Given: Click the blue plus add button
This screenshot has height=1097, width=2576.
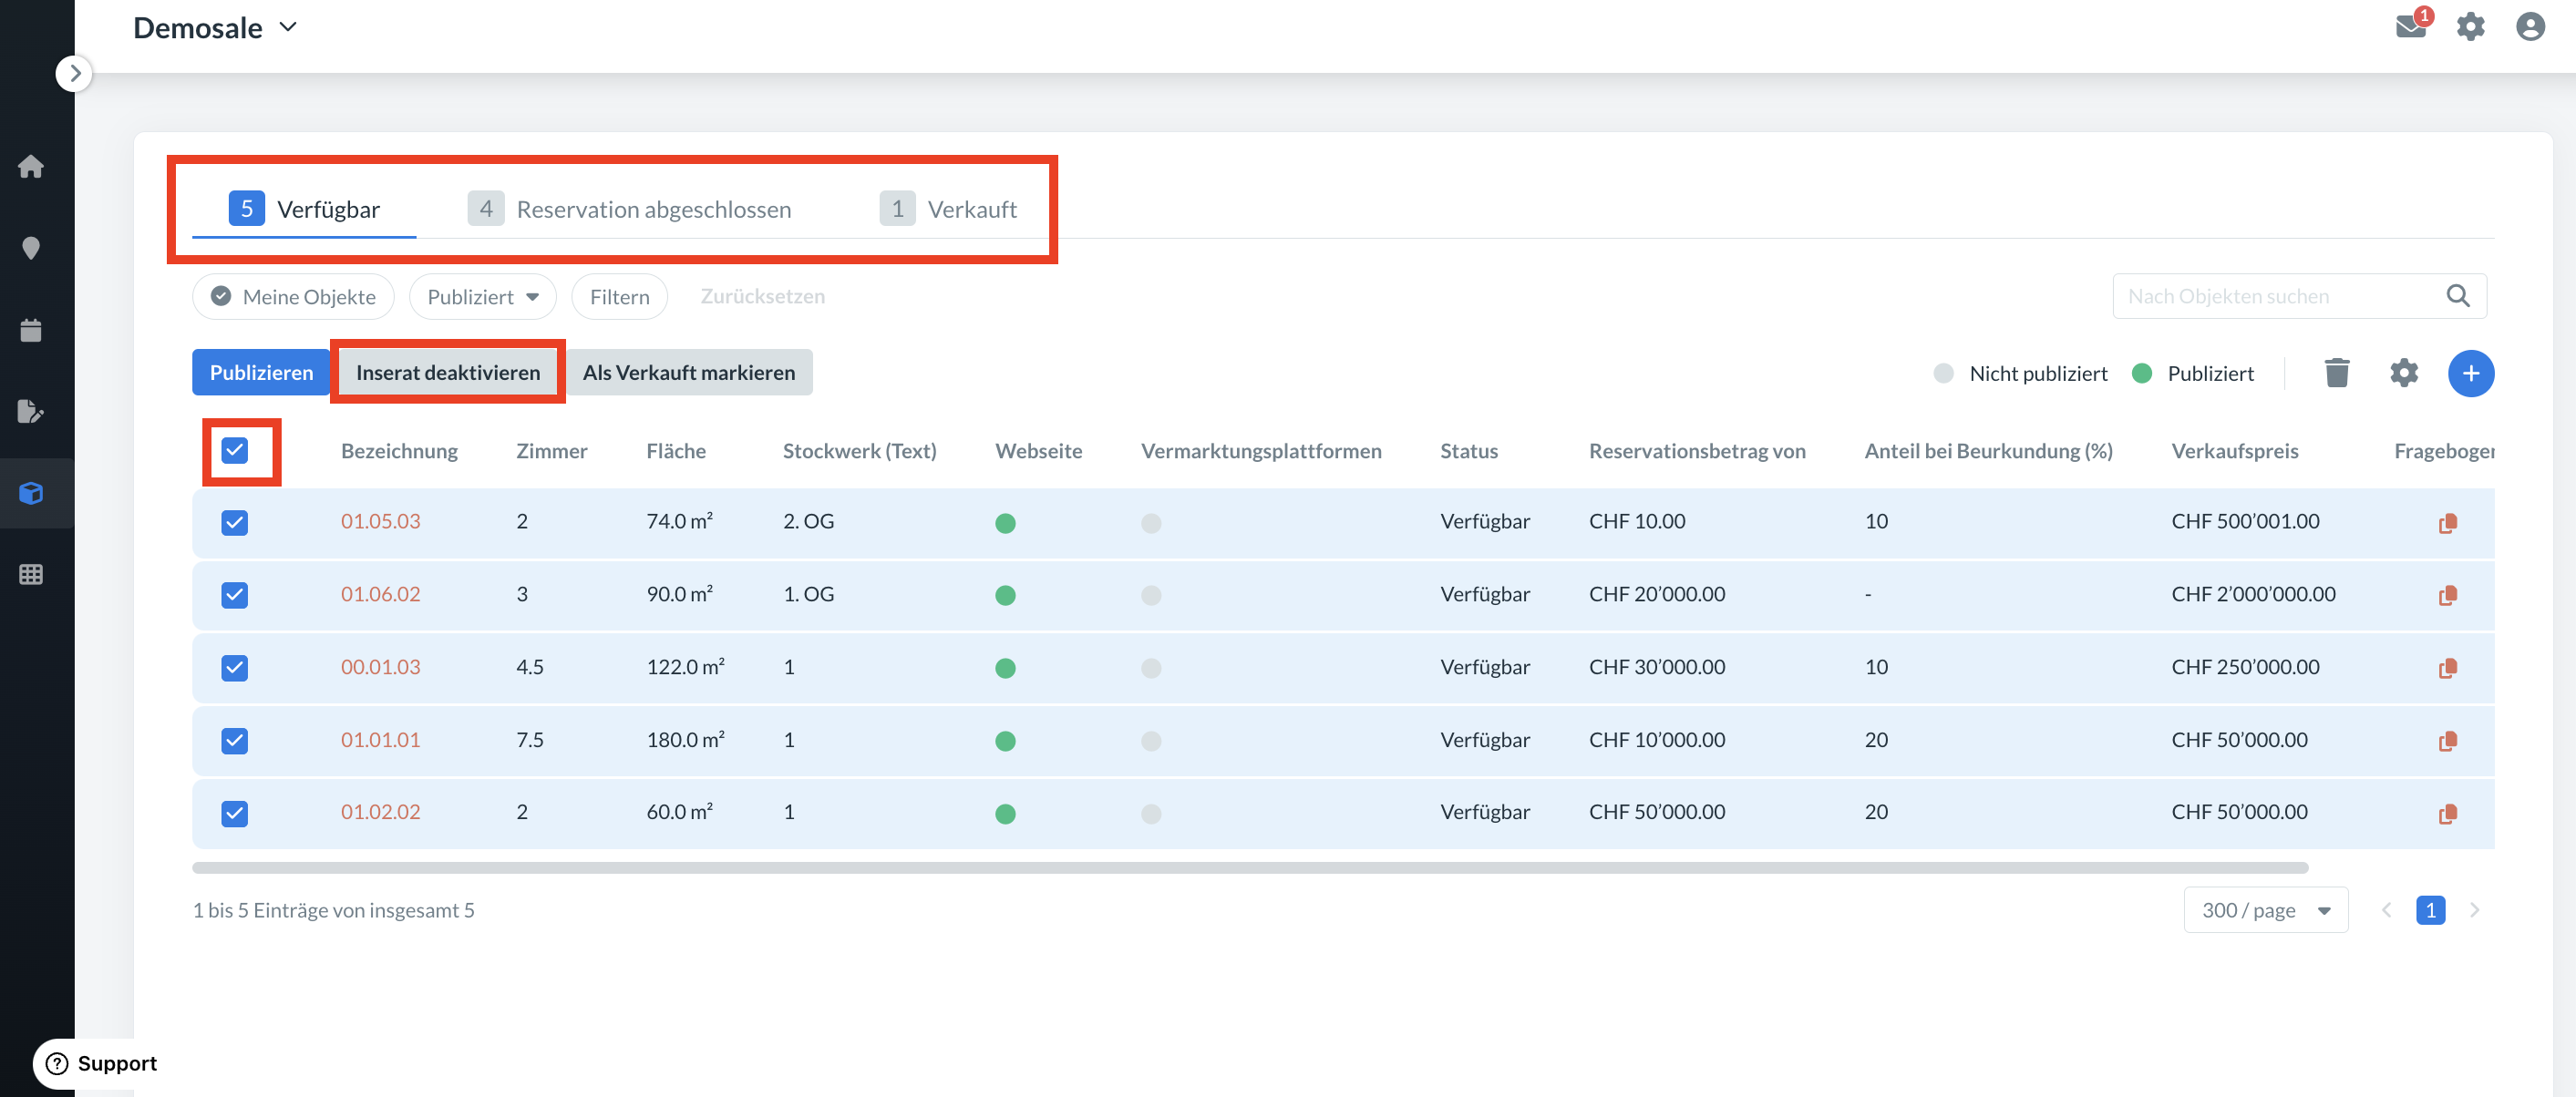Looking at the screenshot, I should click(2470, 373).
